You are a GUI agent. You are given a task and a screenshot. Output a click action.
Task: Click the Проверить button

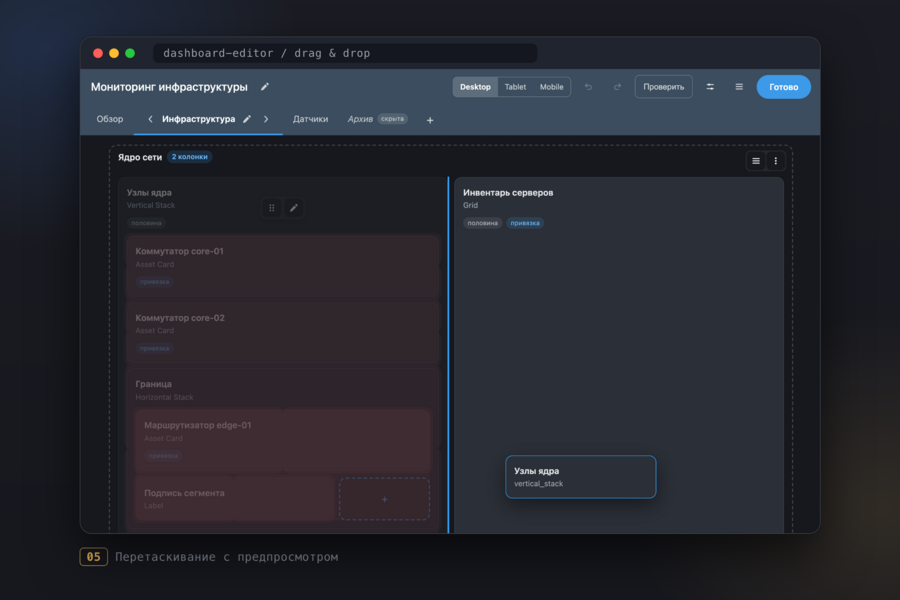pyautogui.click(x=664, y=87)
